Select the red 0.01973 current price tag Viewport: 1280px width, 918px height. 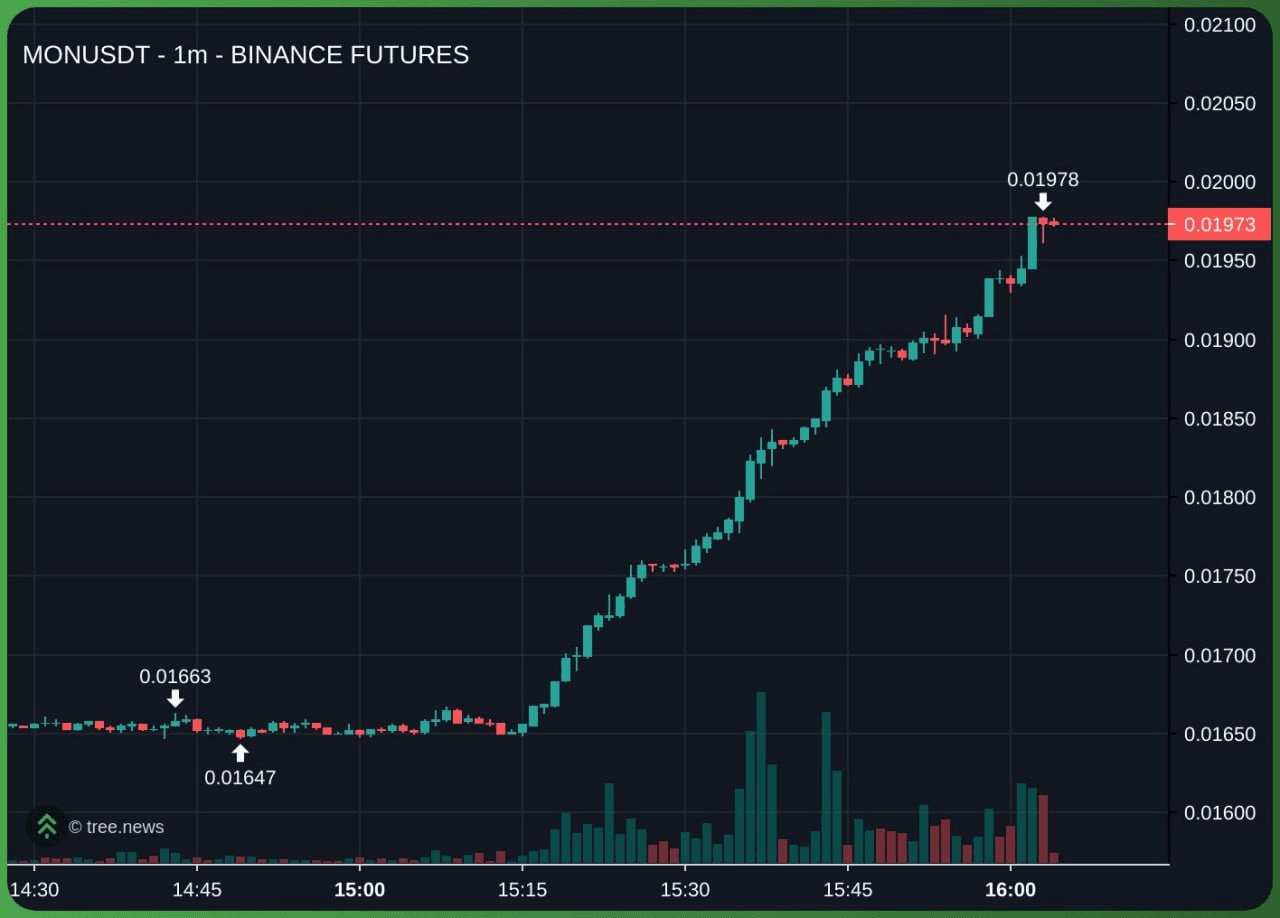tap(1219, 225)
